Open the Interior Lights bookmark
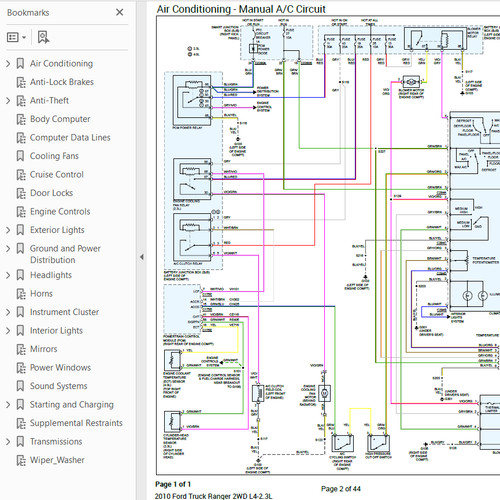 click(x=56, y=331)
